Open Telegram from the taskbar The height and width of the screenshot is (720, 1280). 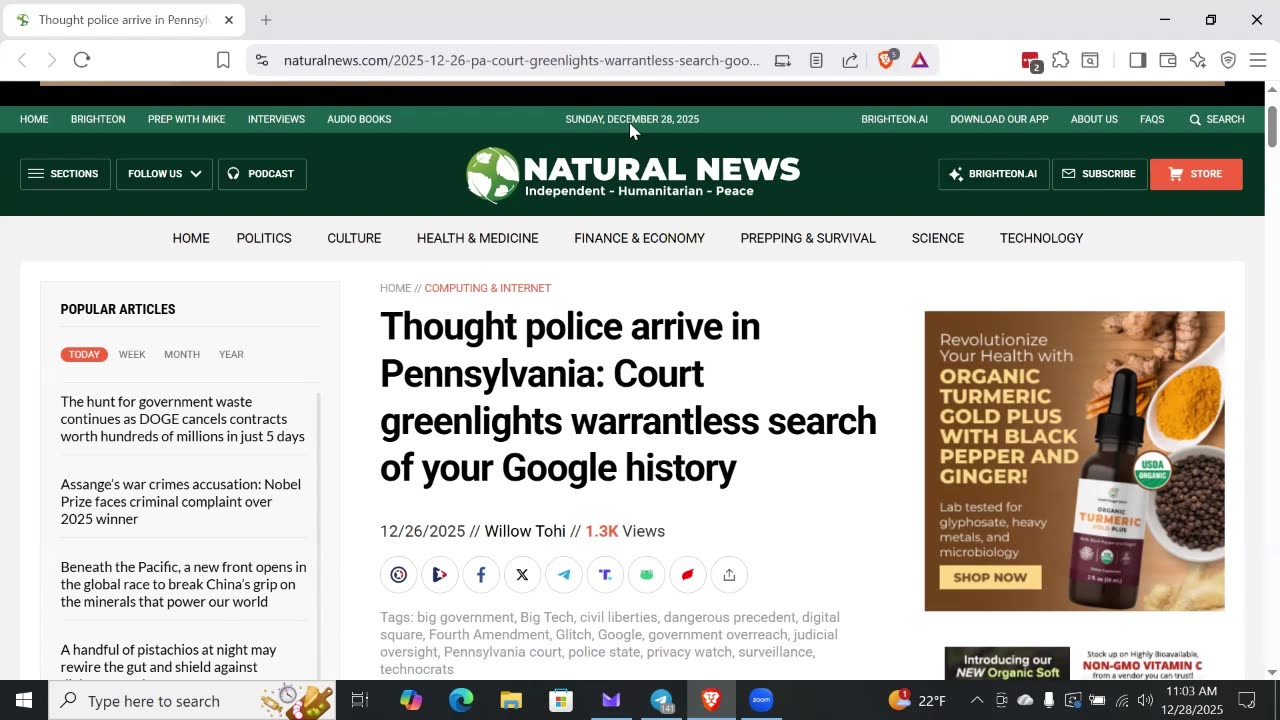click(x=662, y=700)
